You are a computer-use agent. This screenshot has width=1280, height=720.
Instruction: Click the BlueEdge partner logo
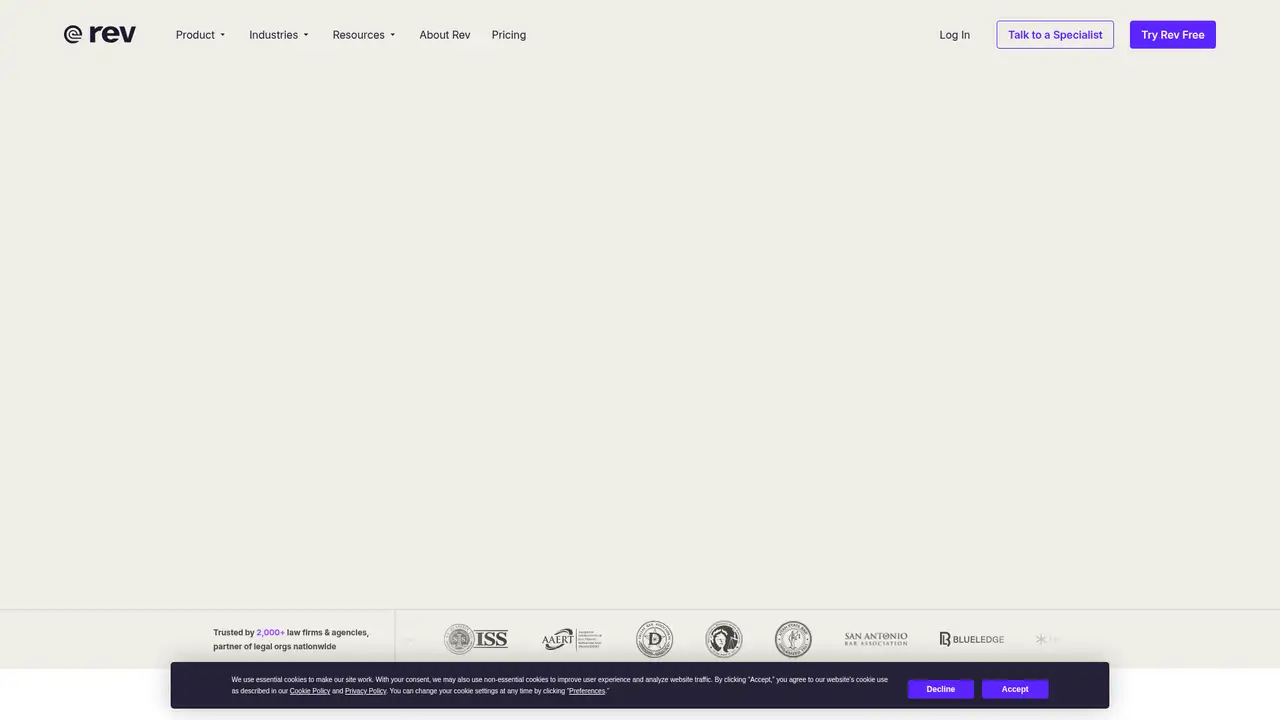pos(971,639)
